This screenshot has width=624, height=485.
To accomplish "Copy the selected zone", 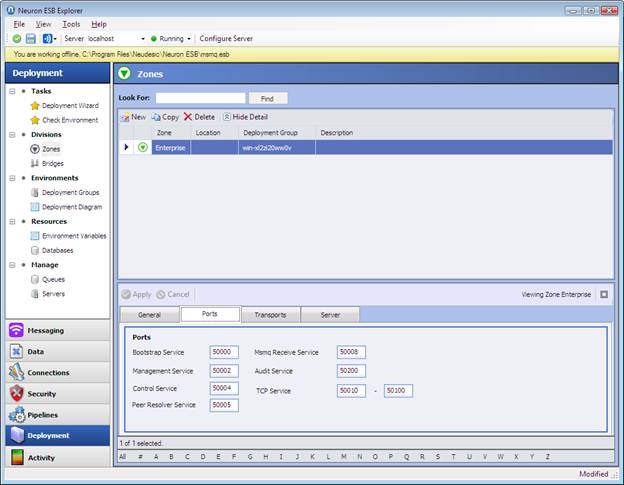I will (166, 117).
